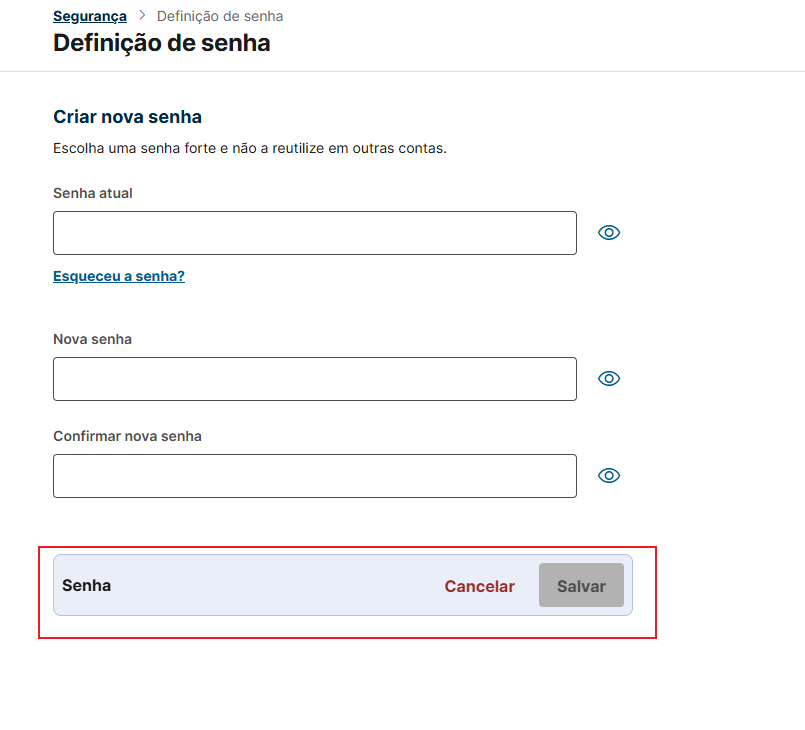805x730 pixels.
Task: Click into the Nova senha input box
Action: coord(315,379)
